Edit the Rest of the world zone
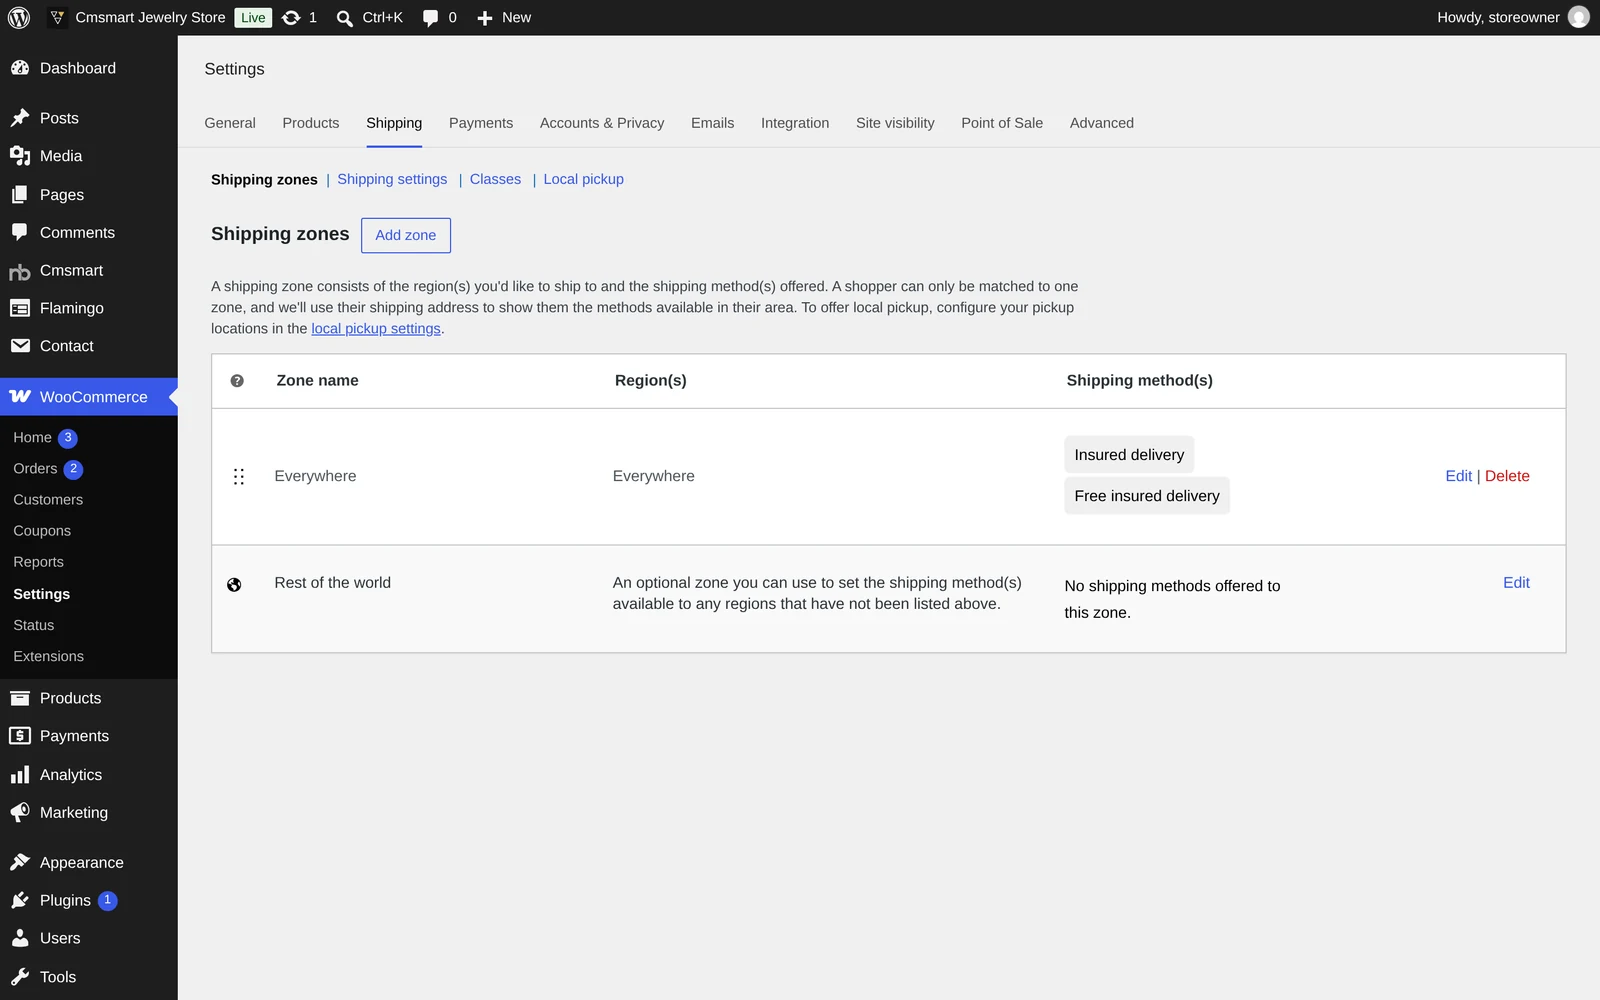Image resolution: width=1600 pixels, height=1000 pixels. coord(1516,583)
